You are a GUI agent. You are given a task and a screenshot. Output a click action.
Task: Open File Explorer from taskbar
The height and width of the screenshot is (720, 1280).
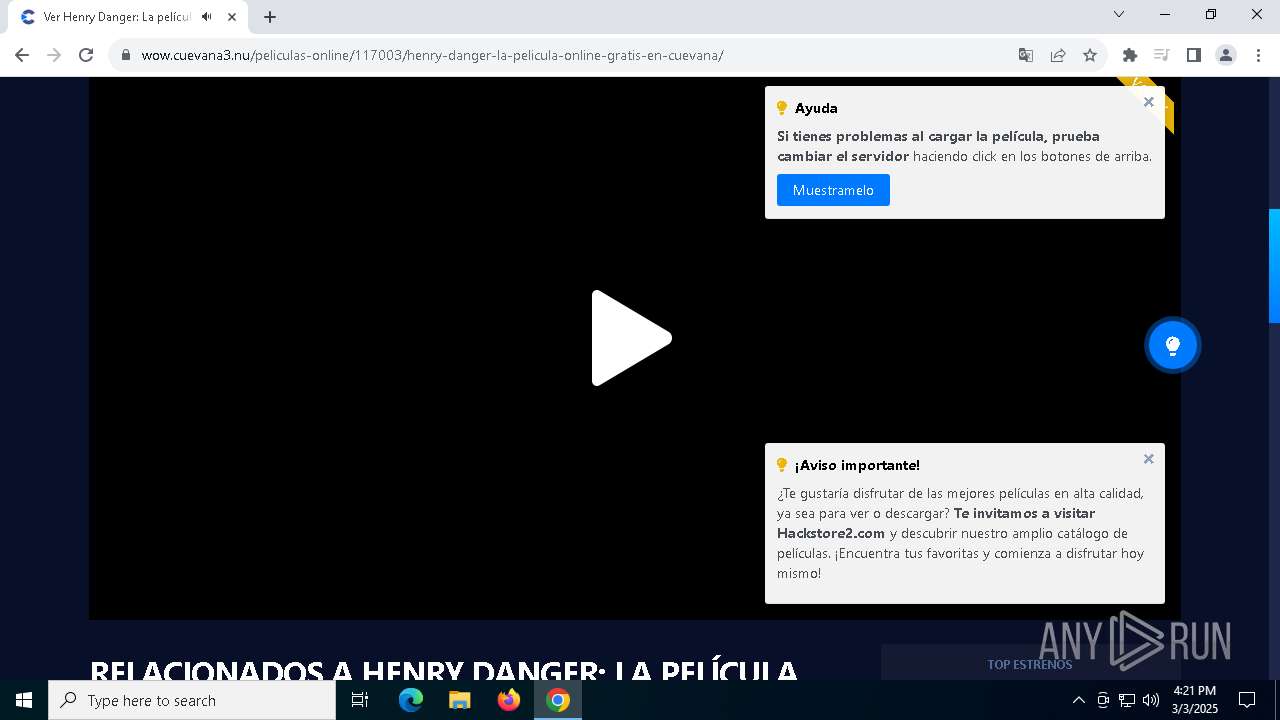coord(460,700)
